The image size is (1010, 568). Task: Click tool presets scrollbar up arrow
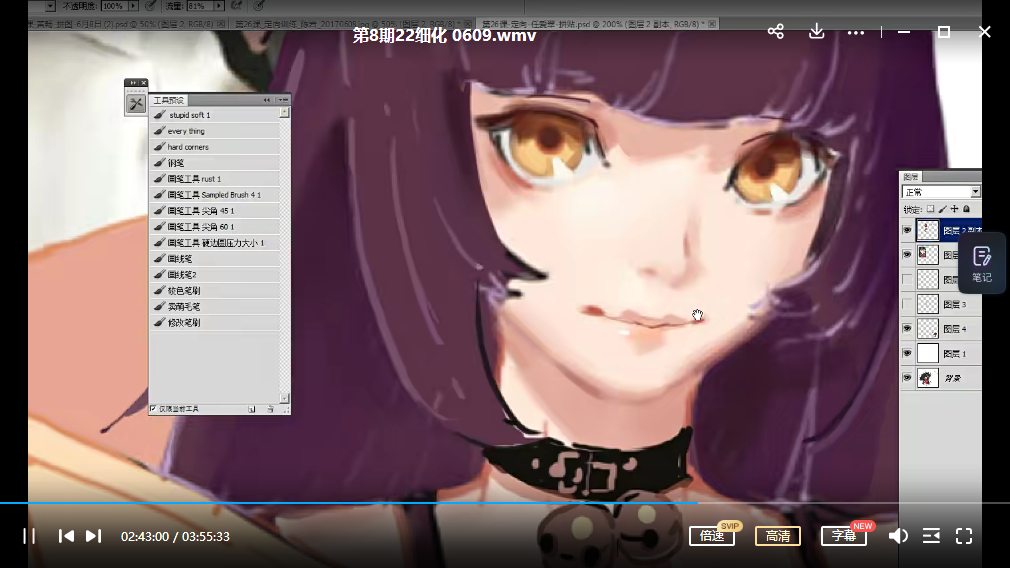(285, 112)
